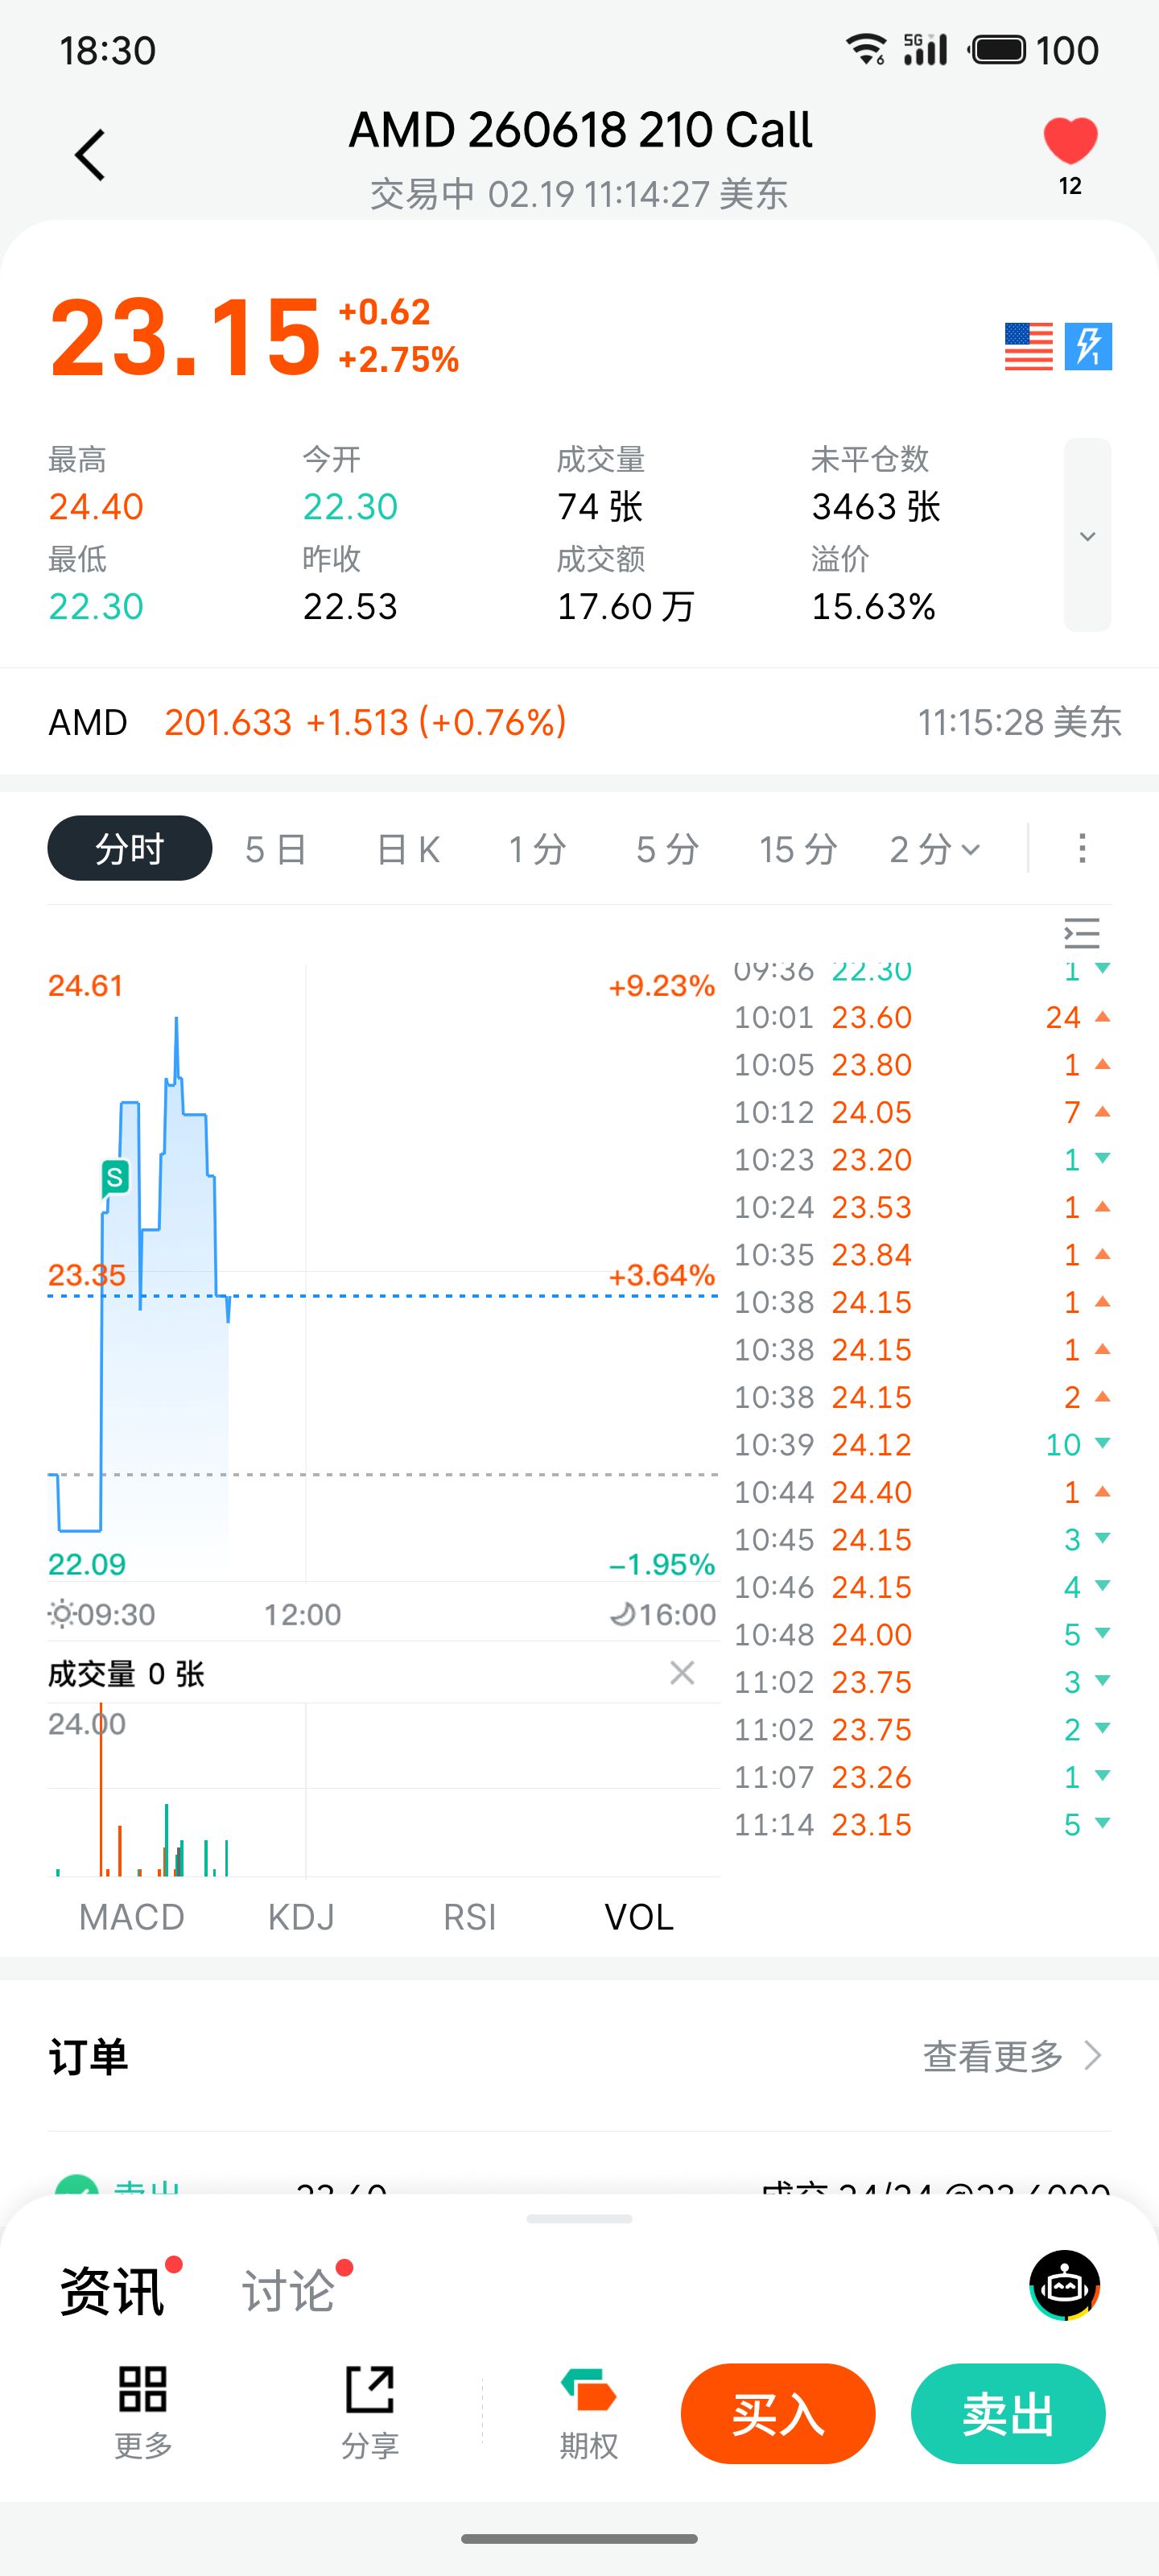The width and height of the screenshot is (1159, 2576).
Task: Open the 2分 interval dropdown
Action: (x=934, y=849)
